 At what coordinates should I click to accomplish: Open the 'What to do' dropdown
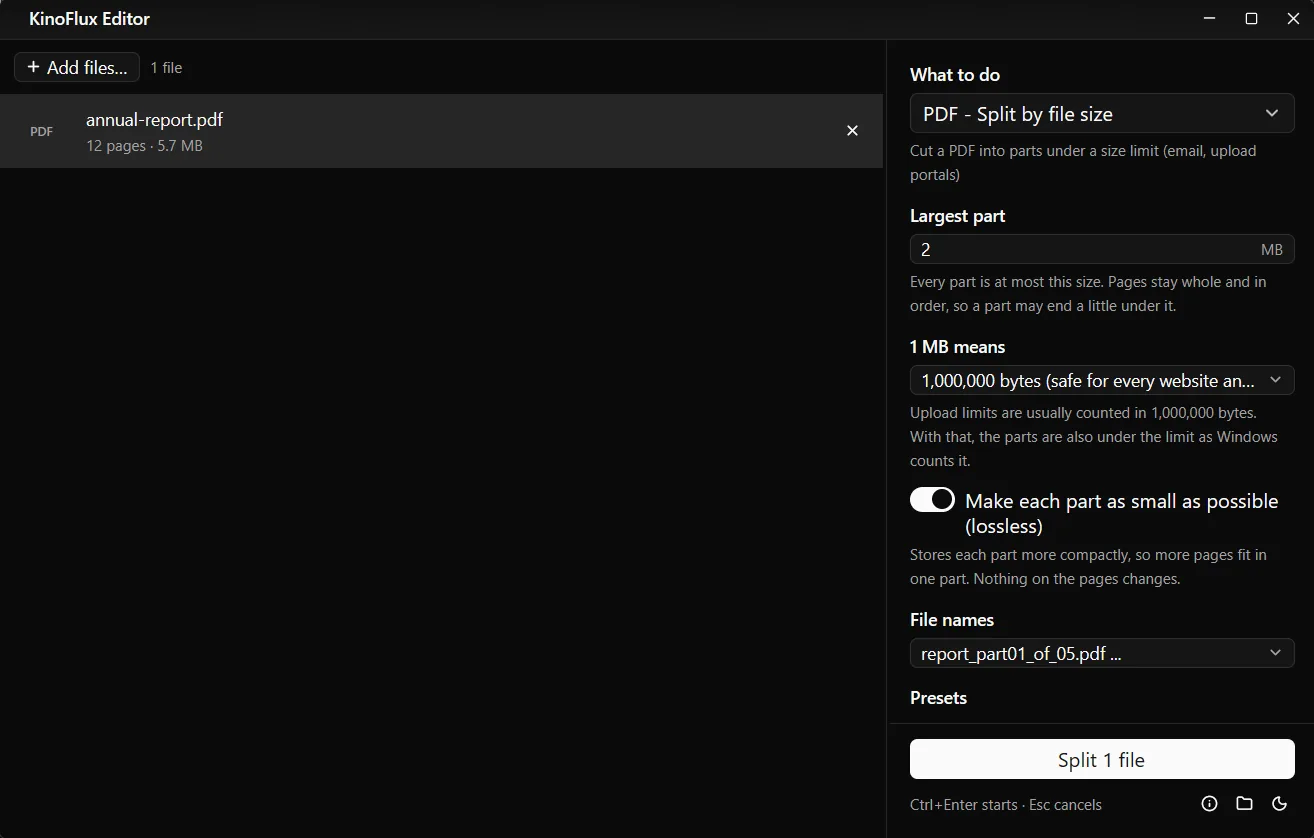[x=1102, y=114]
